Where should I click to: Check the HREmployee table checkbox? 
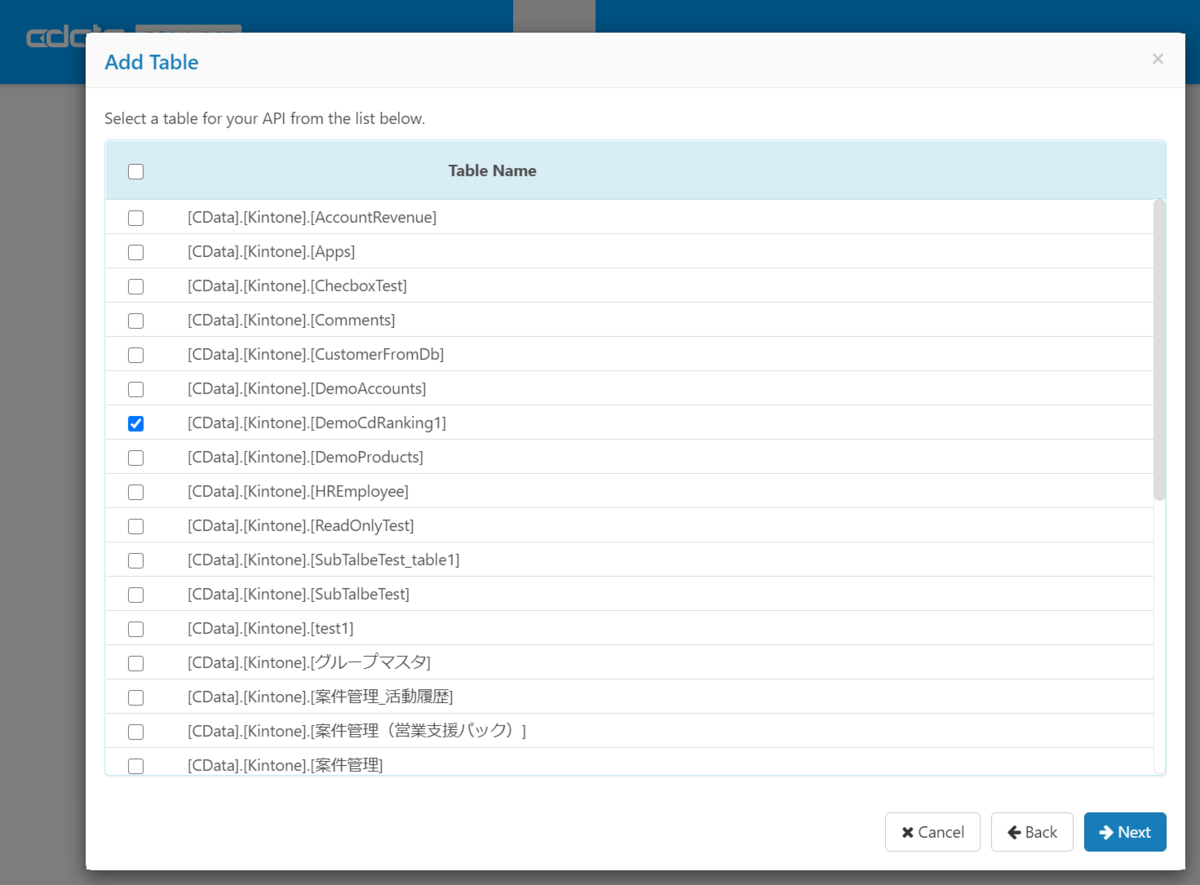(136, 492)
